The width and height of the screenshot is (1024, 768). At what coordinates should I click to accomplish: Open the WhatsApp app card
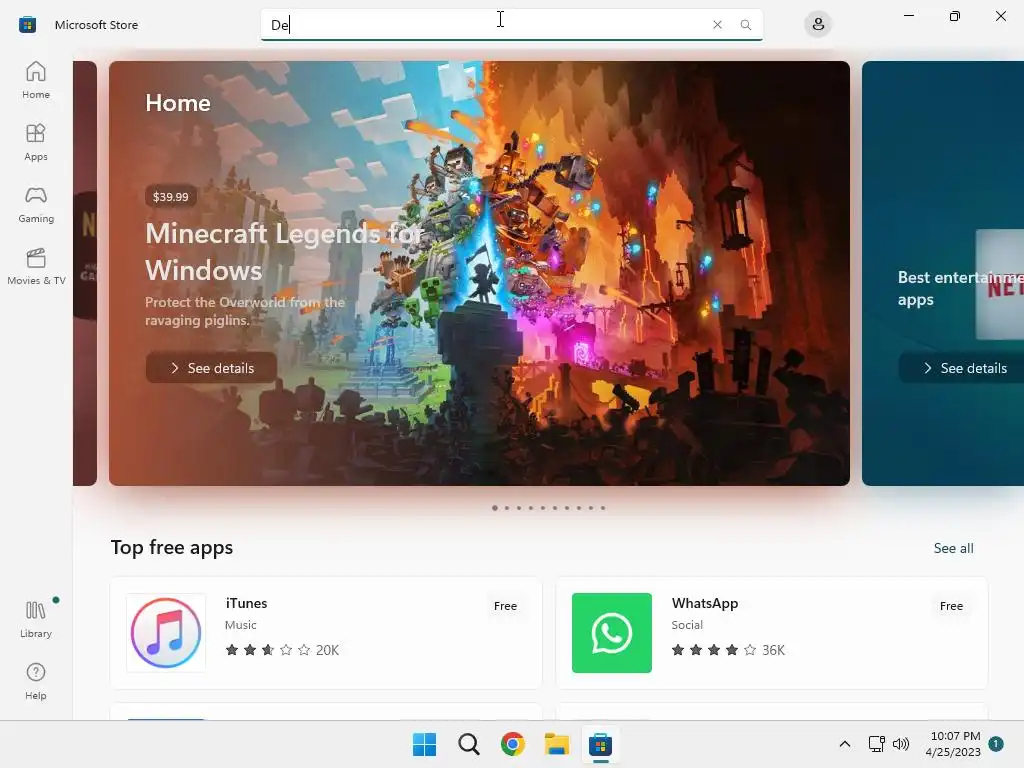click(x=772, y=633)
